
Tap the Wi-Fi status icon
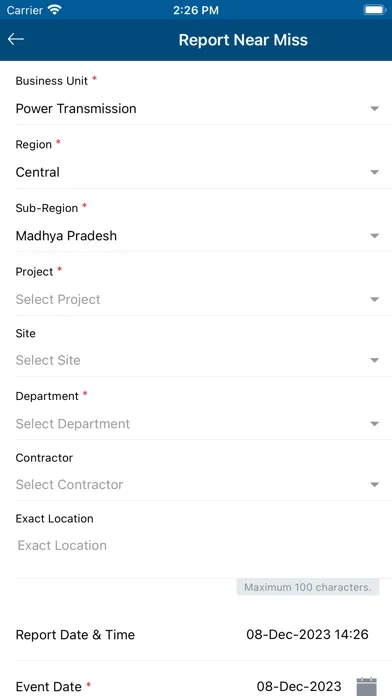(x=55, y=10)
